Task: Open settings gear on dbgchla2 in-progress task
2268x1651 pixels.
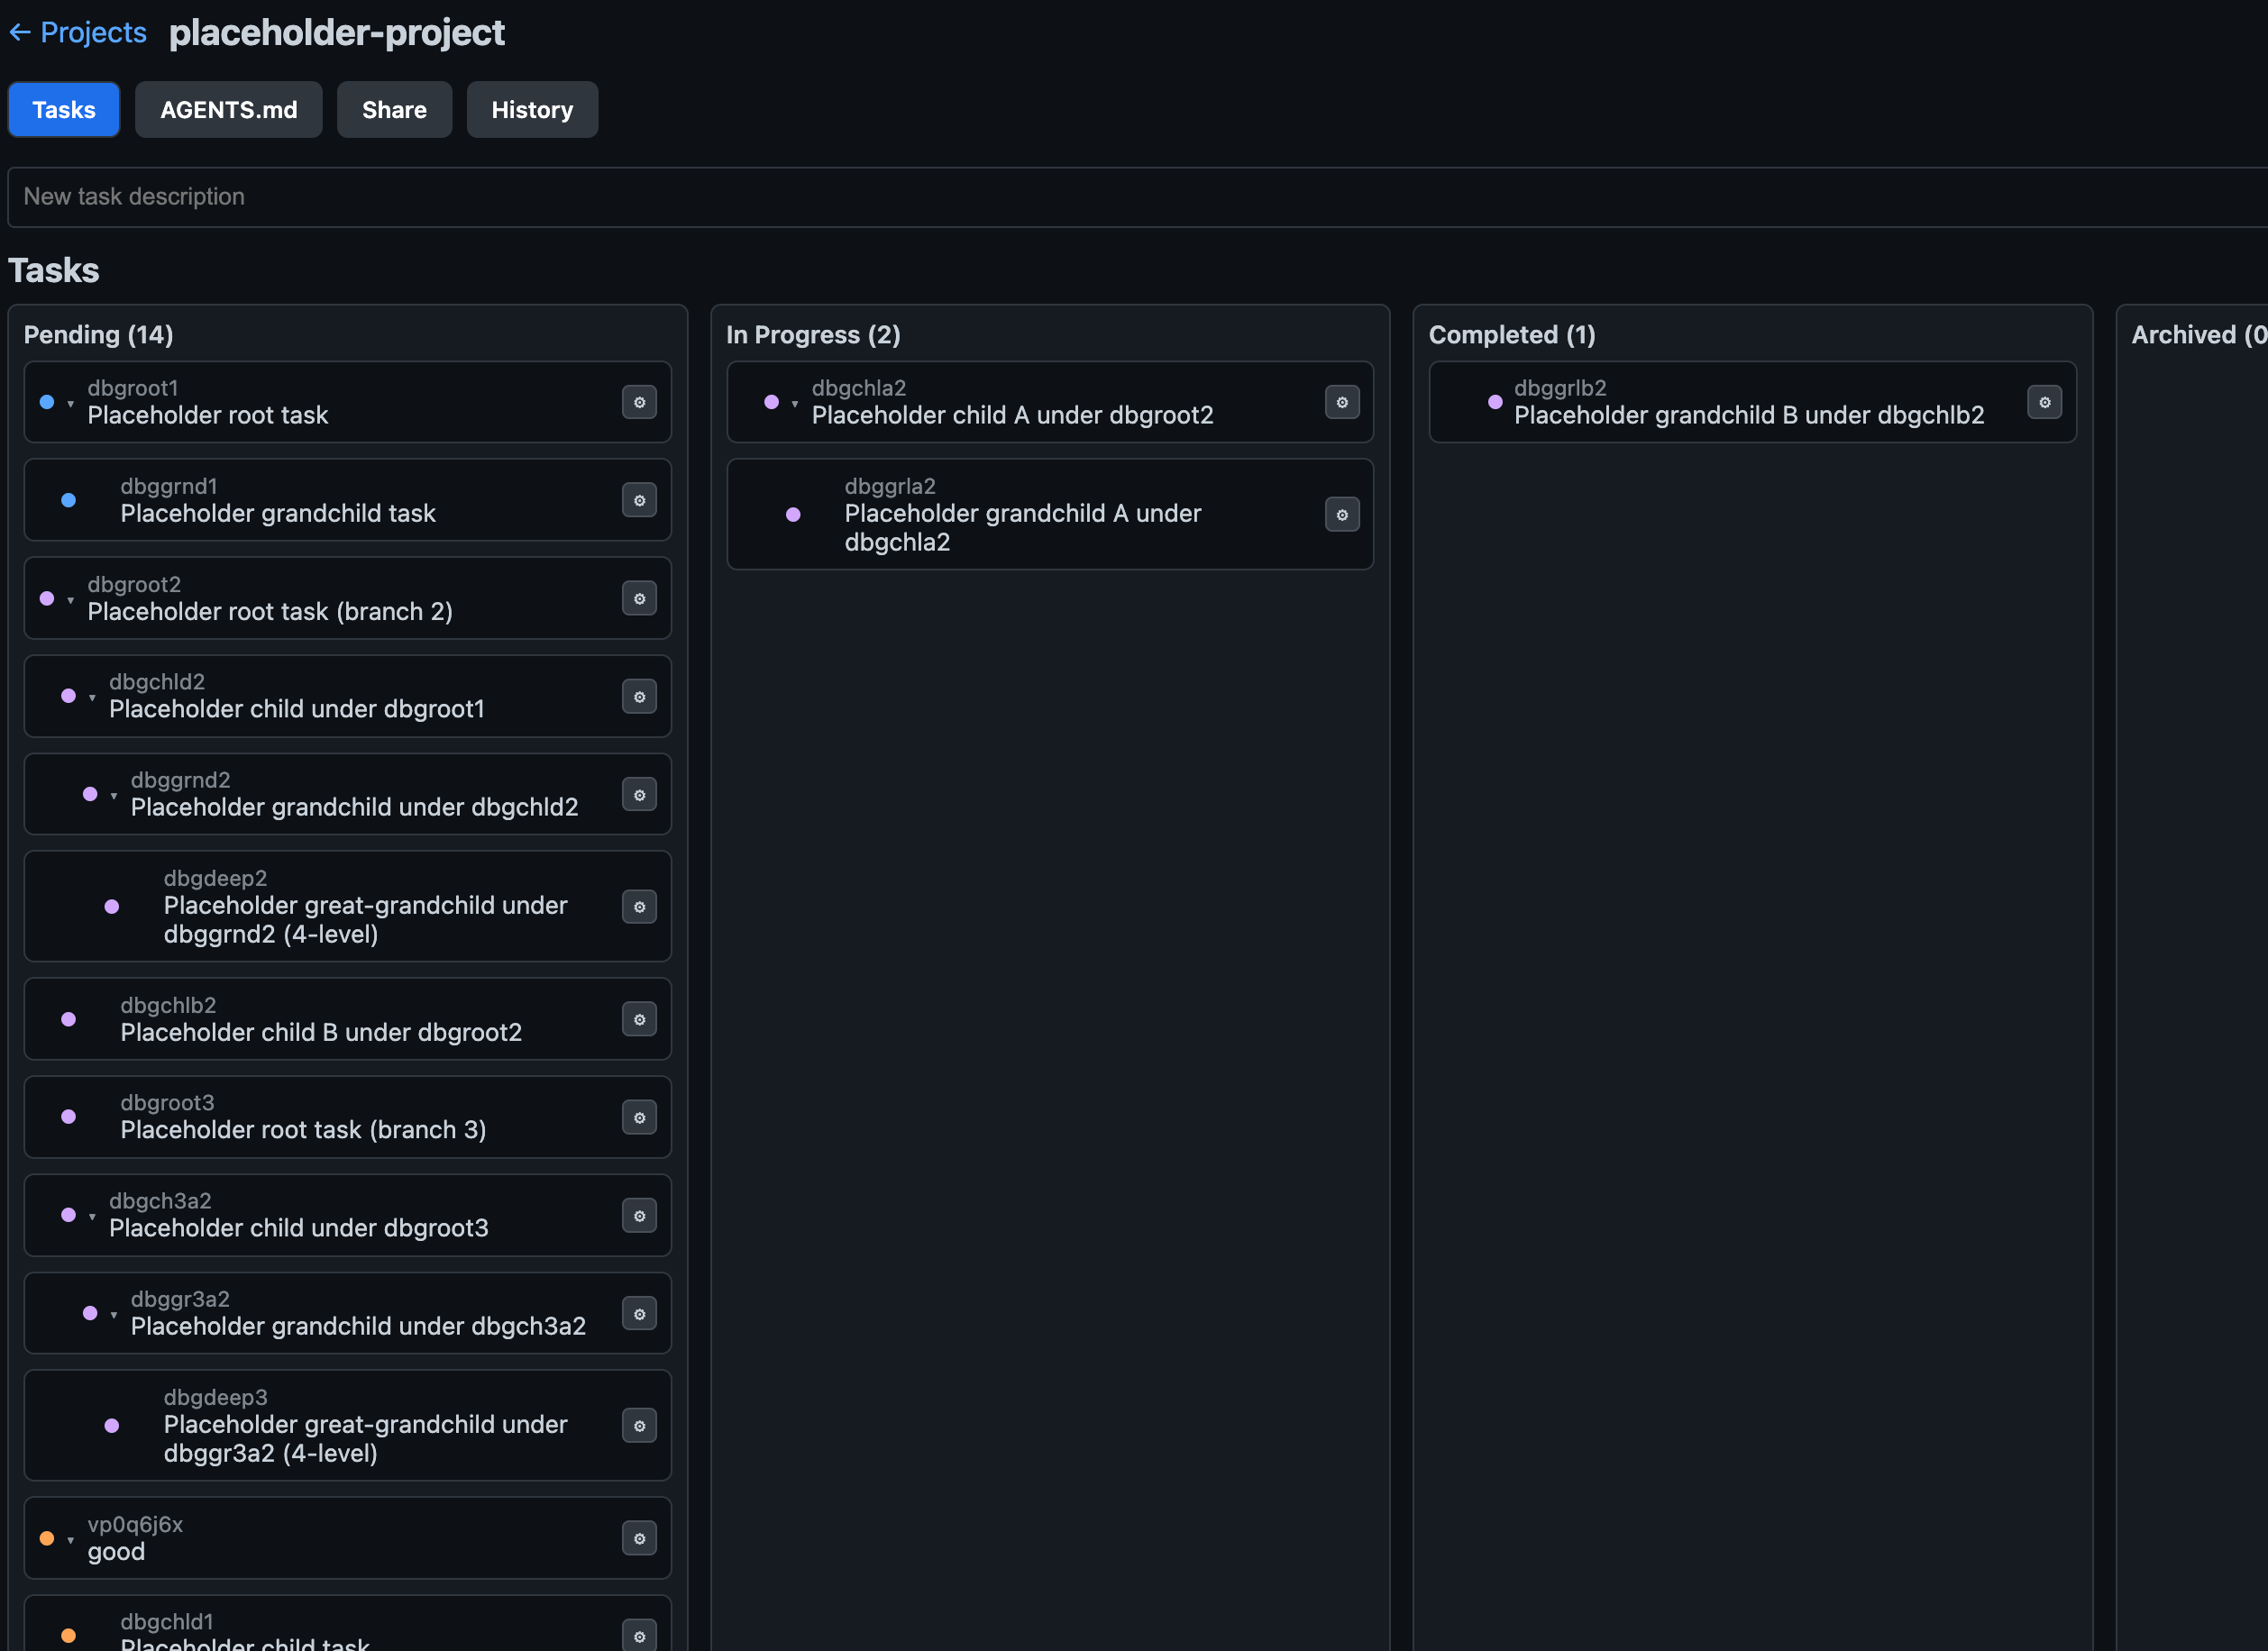Action: click(1342, 402)
